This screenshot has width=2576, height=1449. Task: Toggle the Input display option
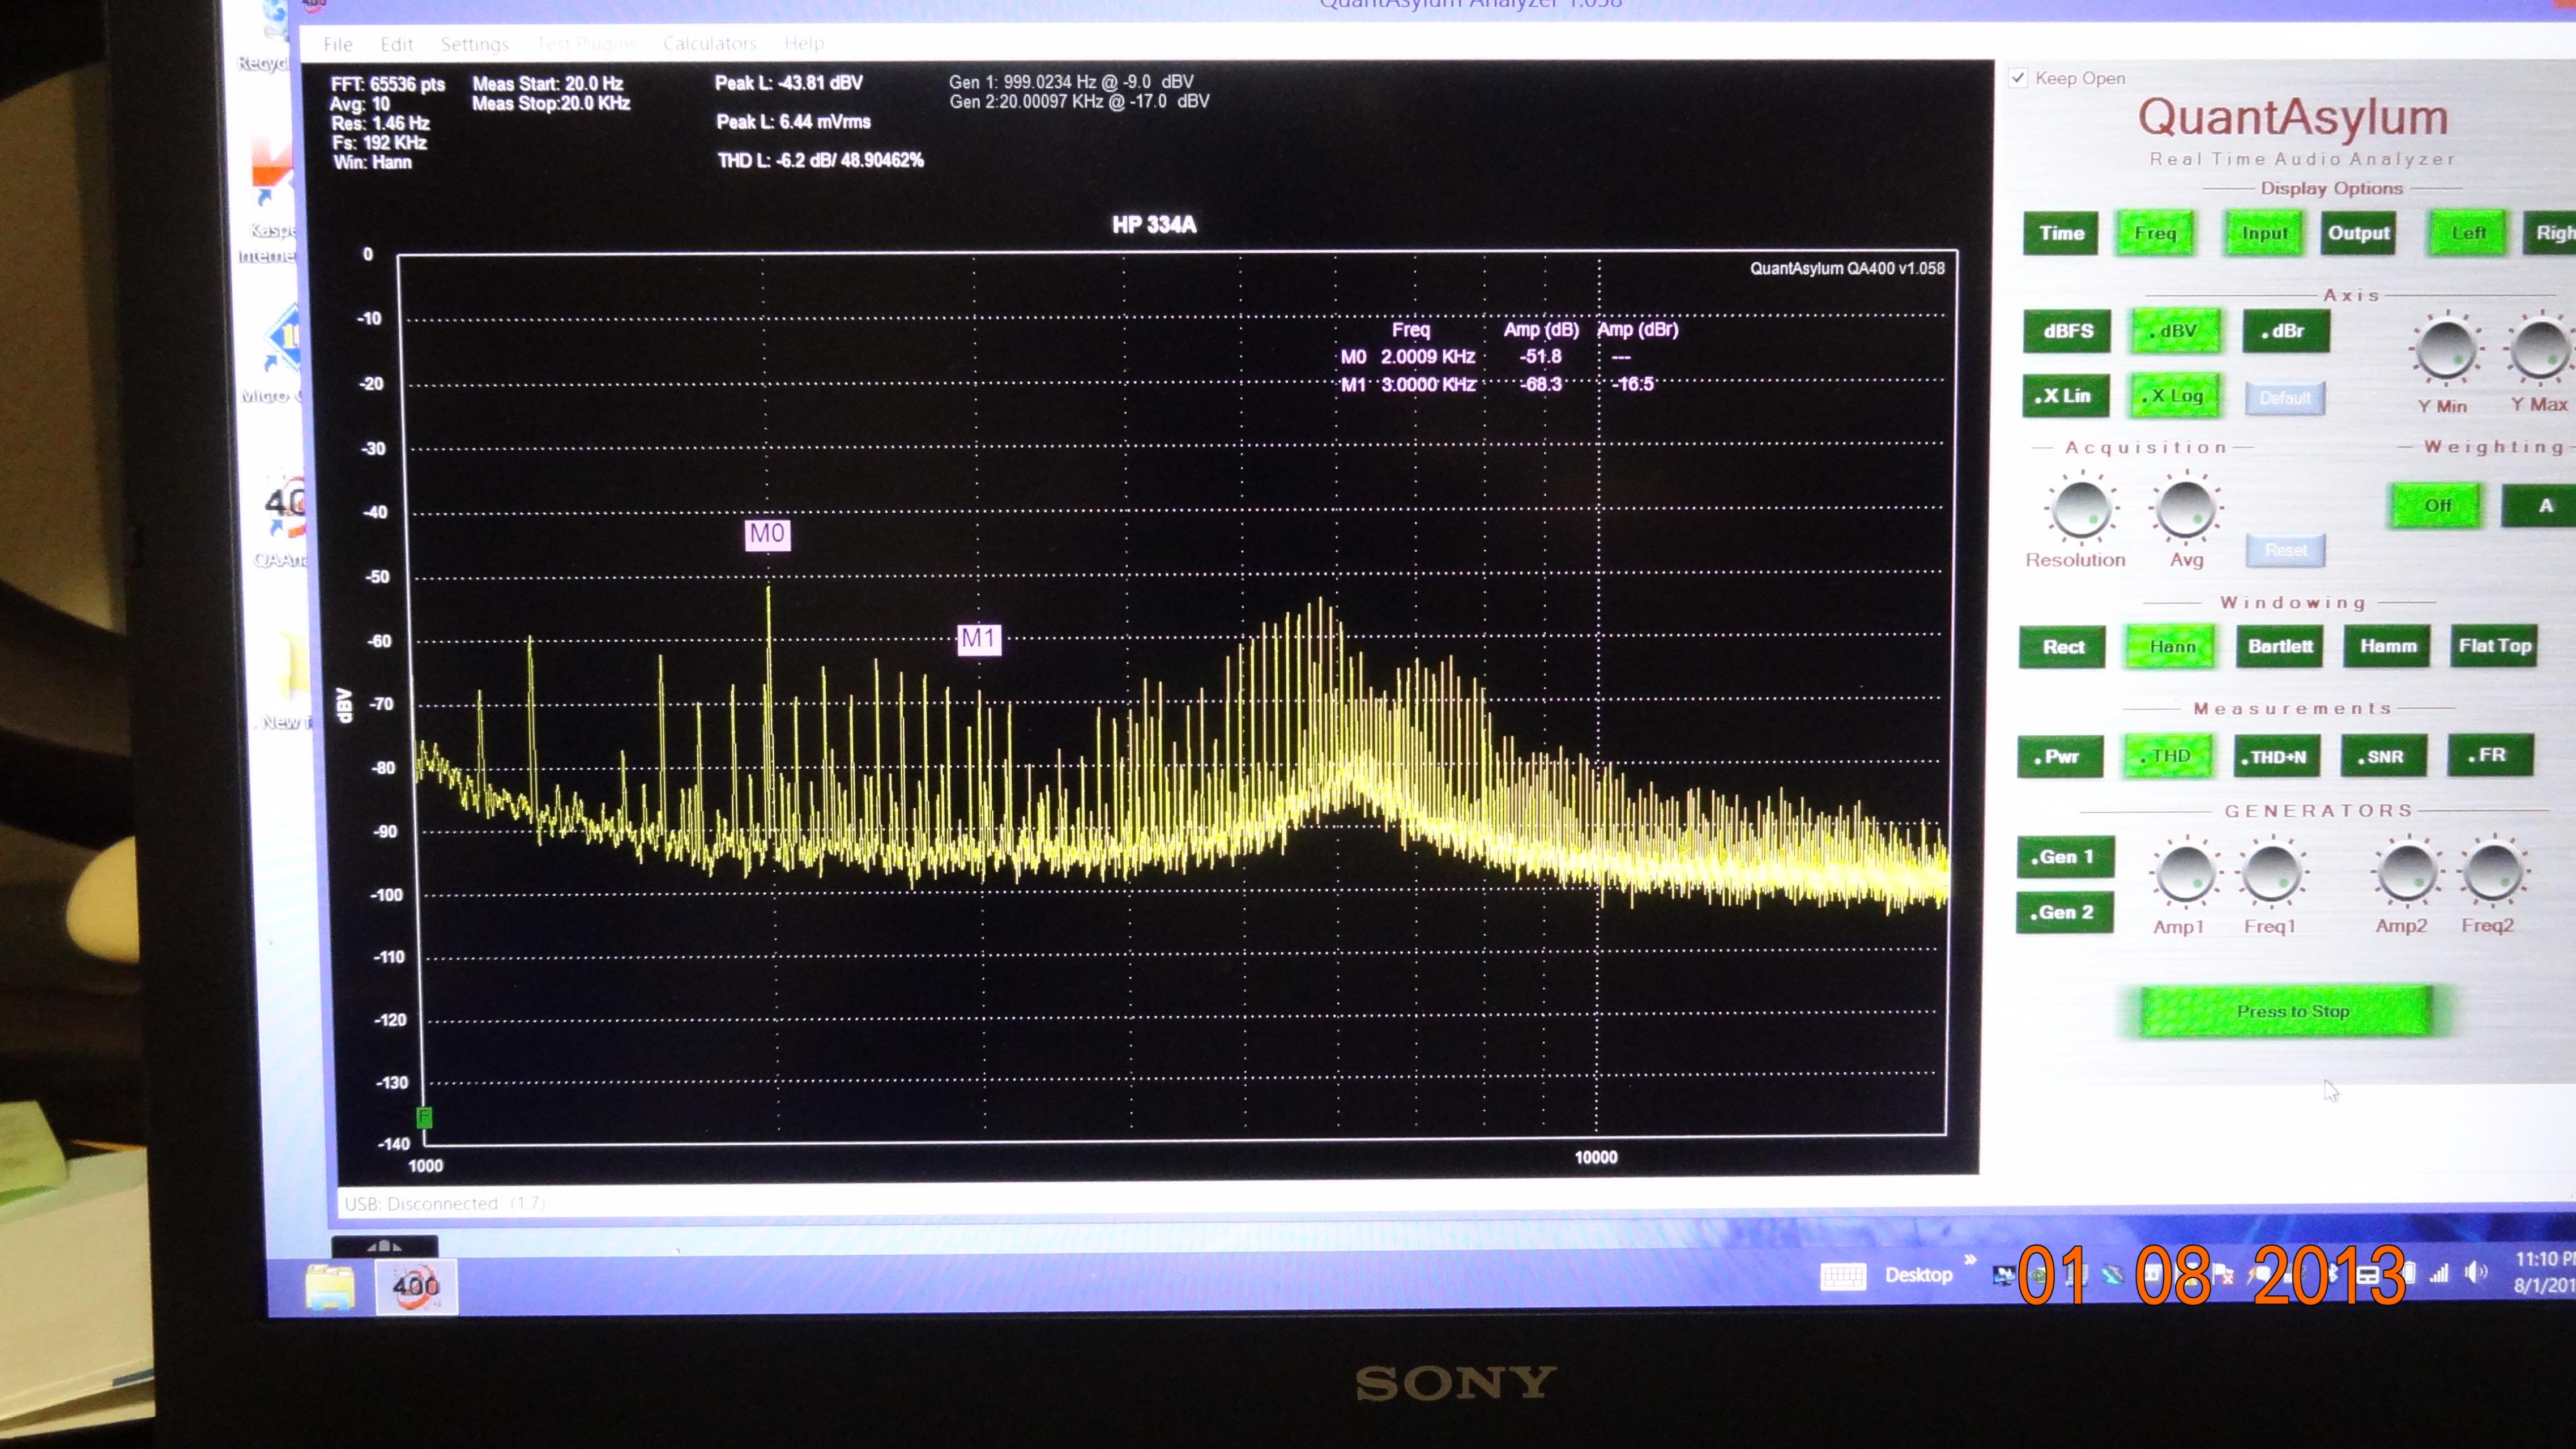coord(2264,233)
